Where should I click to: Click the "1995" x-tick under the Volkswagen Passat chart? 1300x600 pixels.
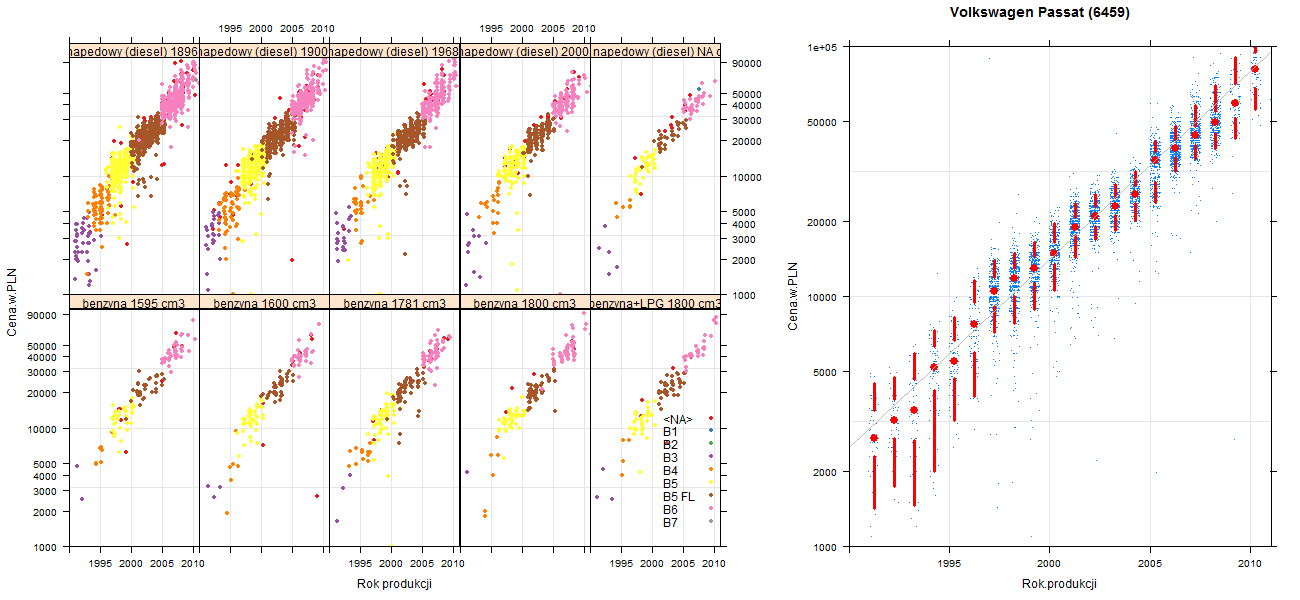point(948,564)
